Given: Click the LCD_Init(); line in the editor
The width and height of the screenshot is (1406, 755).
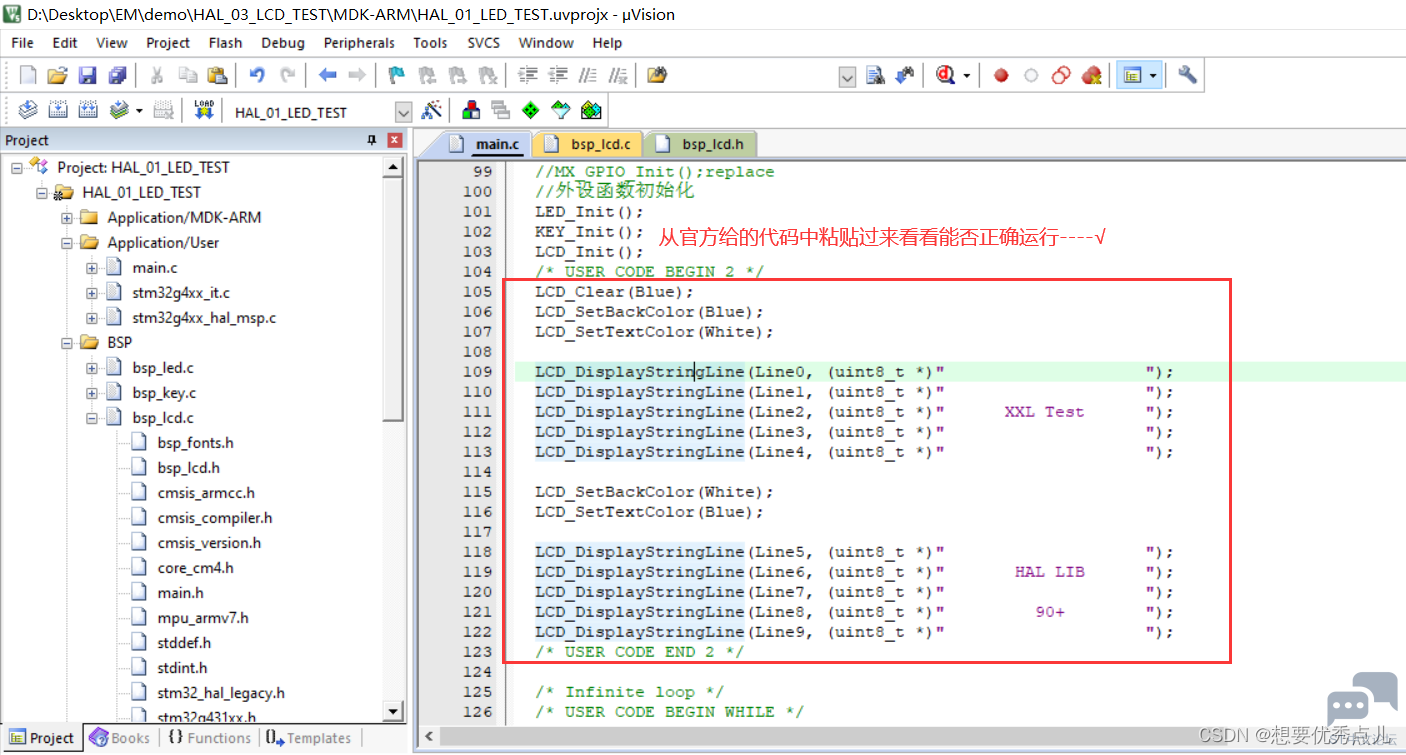Looking at the screenshot, I should click(590, 252).
